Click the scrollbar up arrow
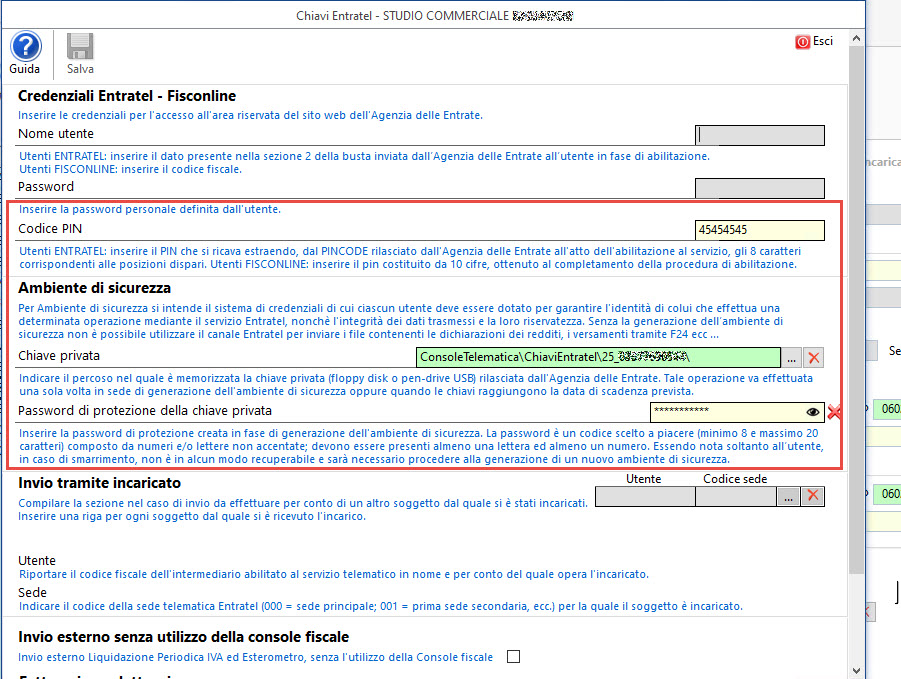Image resolution: width=901 pixels, height=679 pixels. tap(856, 38)
